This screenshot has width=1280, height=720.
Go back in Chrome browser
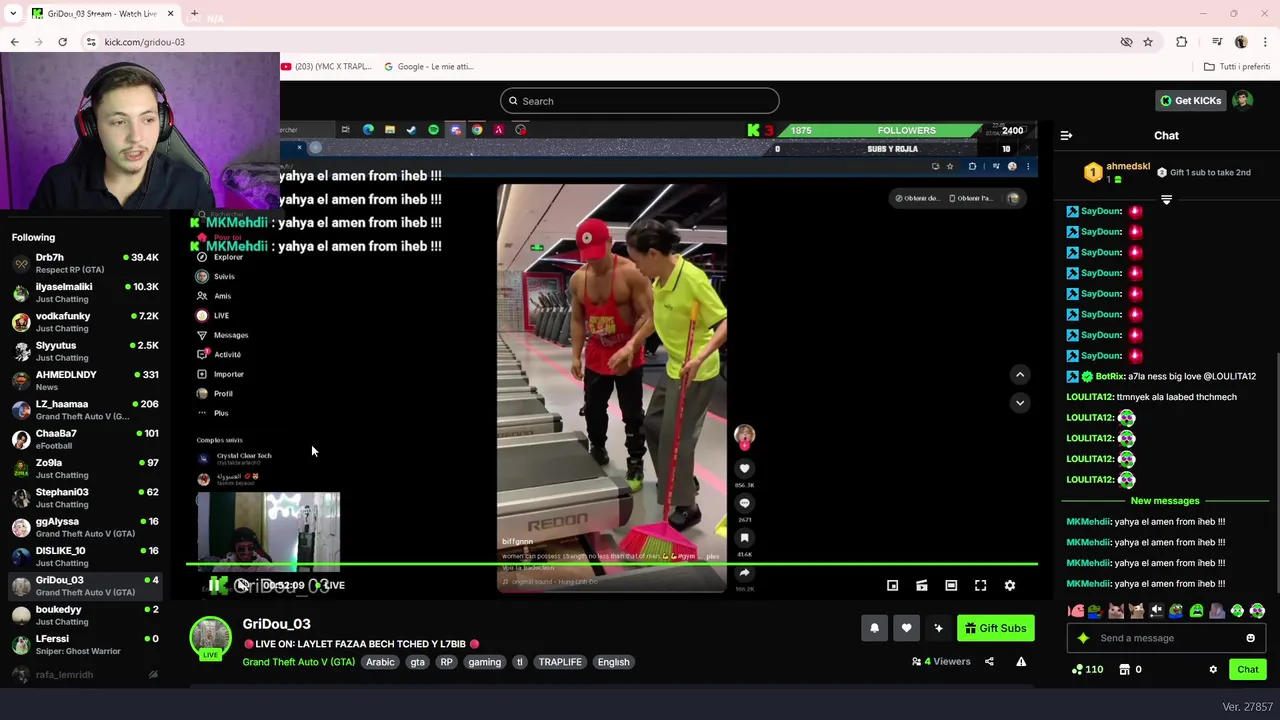[x=14, y=42]
